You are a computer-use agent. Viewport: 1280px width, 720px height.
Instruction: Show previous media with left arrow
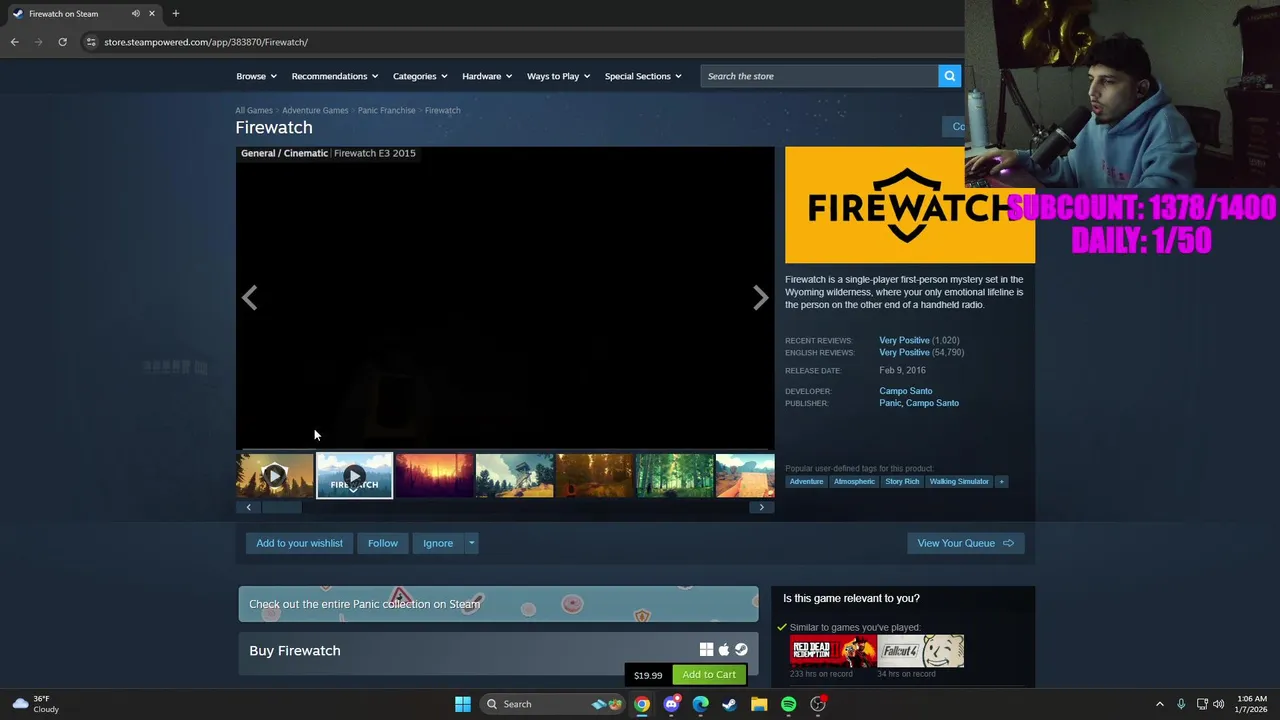[x=250, y=298]
